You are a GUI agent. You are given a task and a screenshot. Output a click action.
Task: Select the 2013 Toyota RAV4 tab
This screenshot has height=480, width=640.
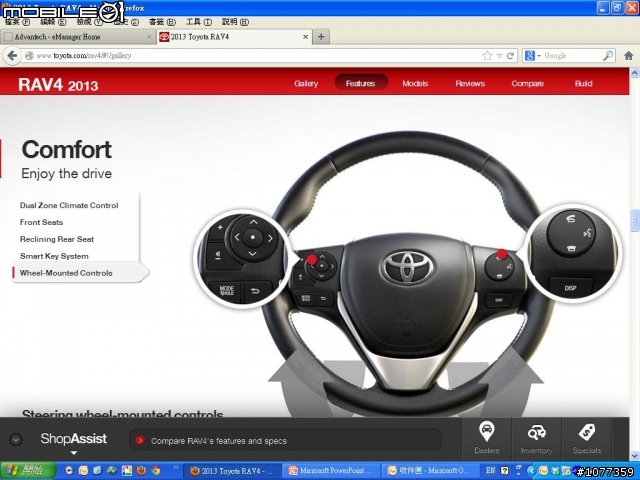[x=235, y=37]
